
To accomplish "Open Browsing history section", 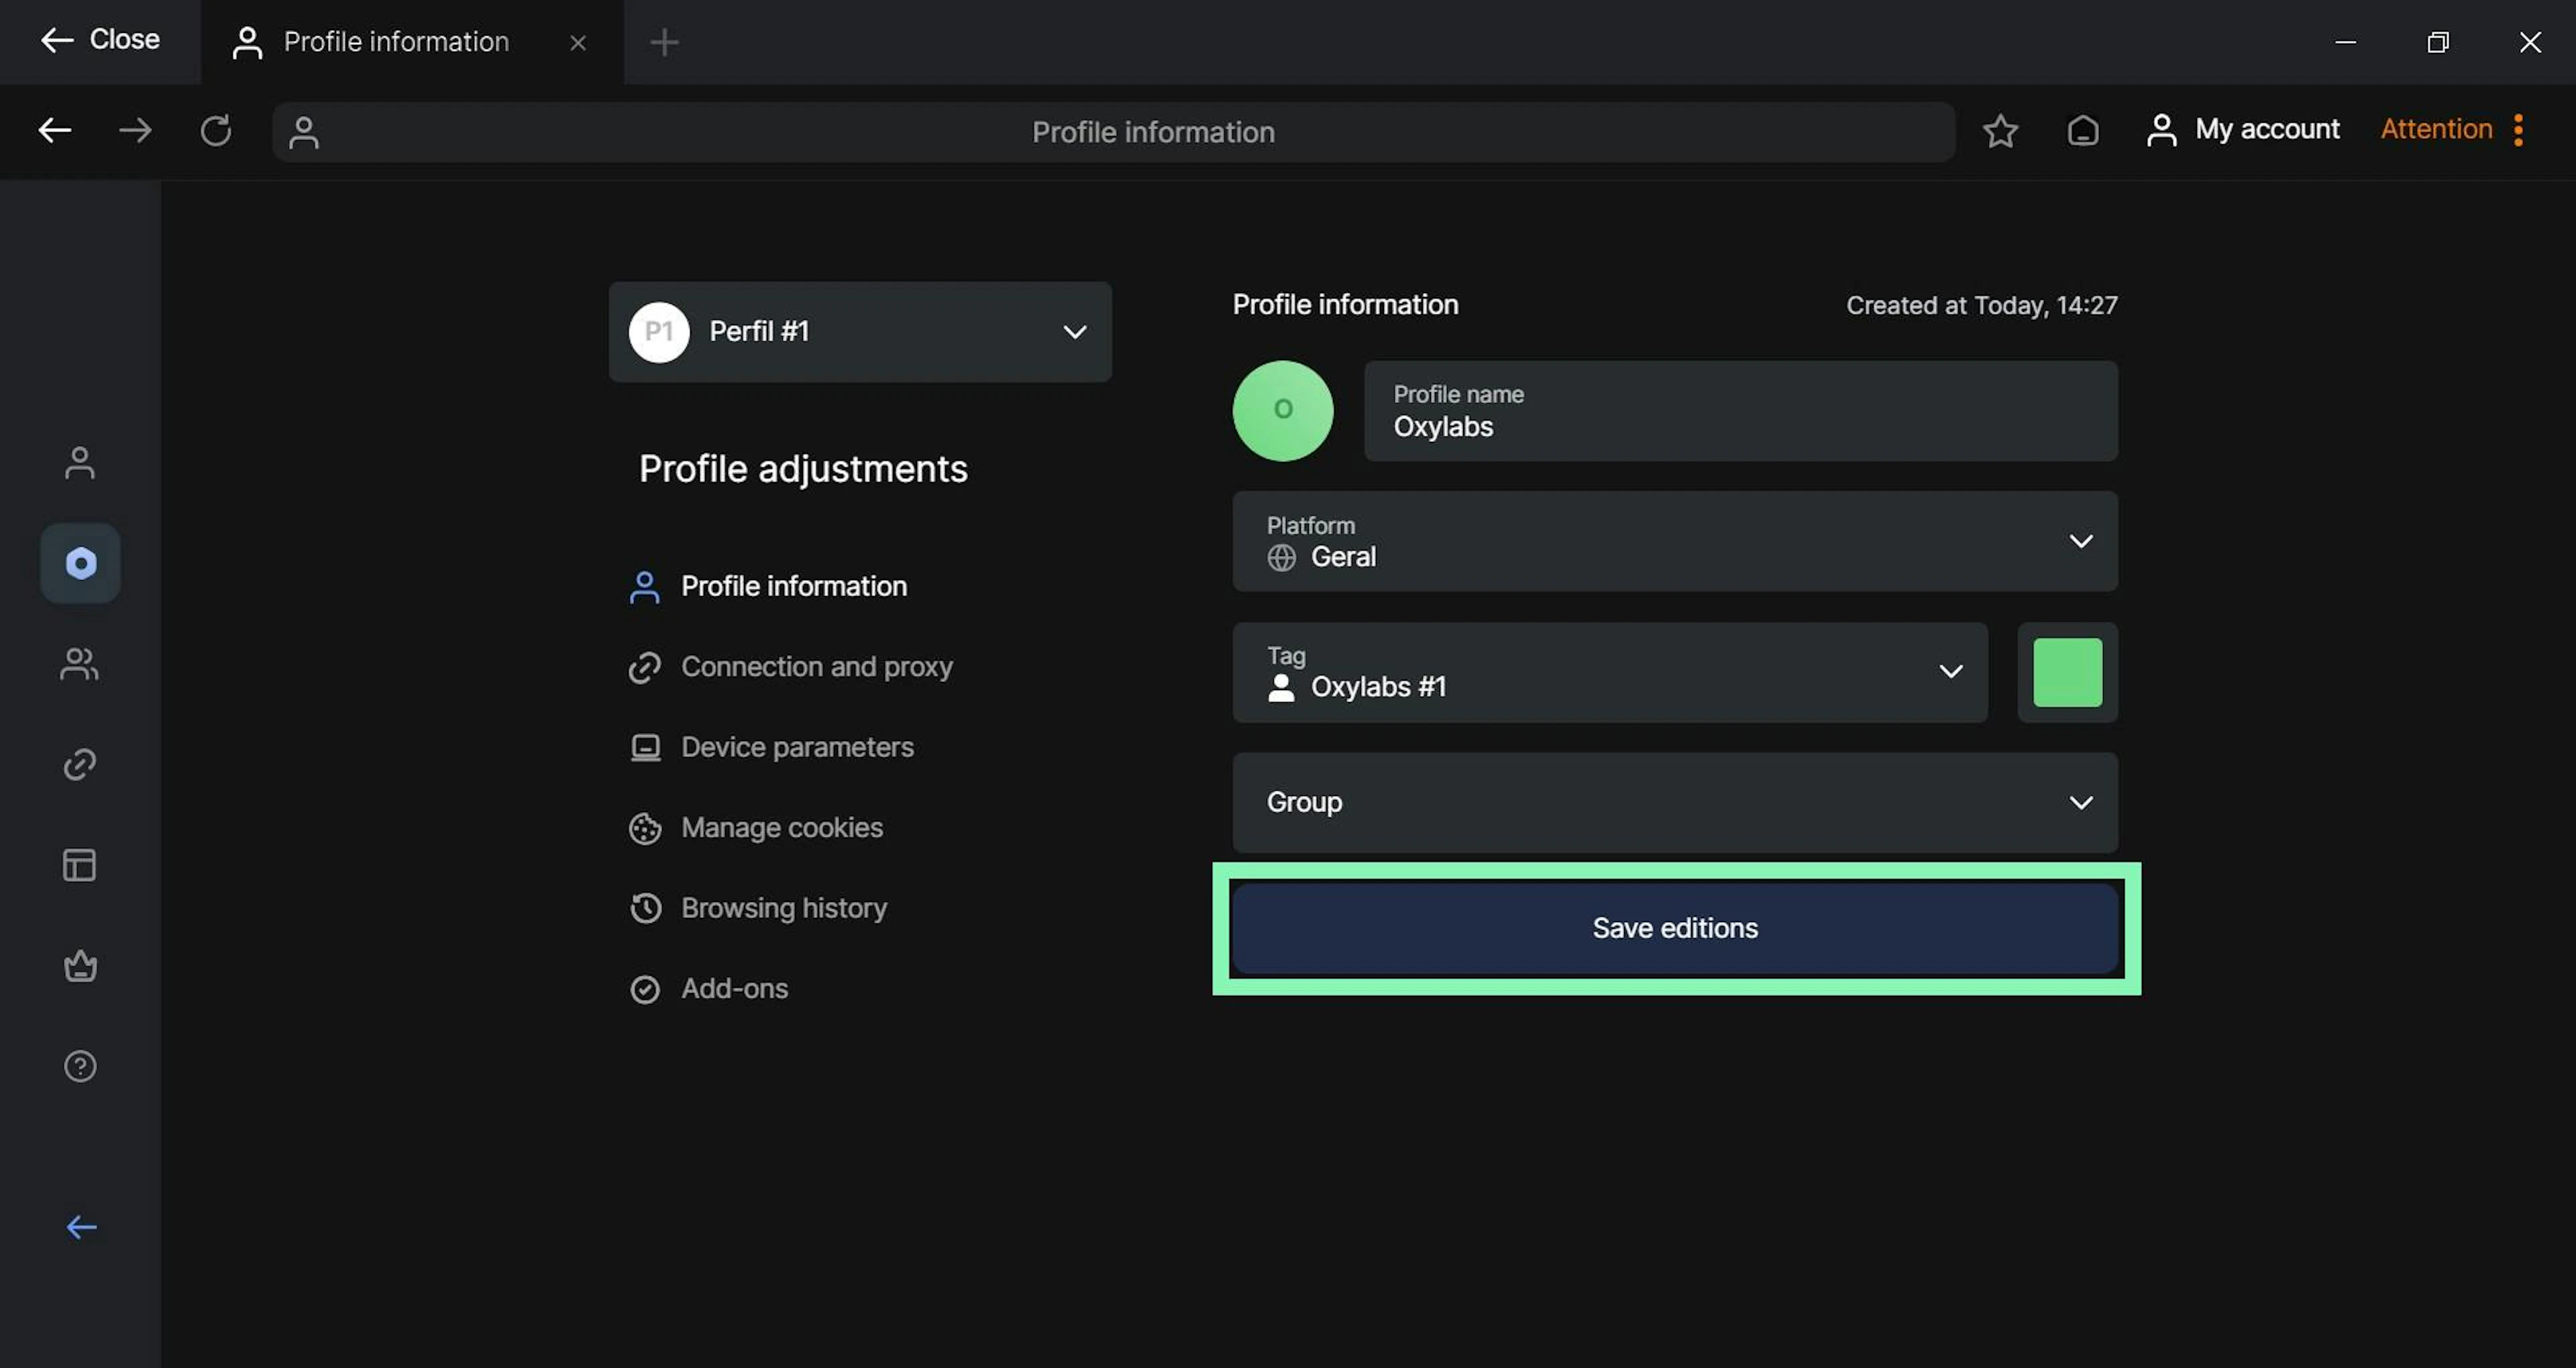I will pyautogui.click(x=758, y=908).
